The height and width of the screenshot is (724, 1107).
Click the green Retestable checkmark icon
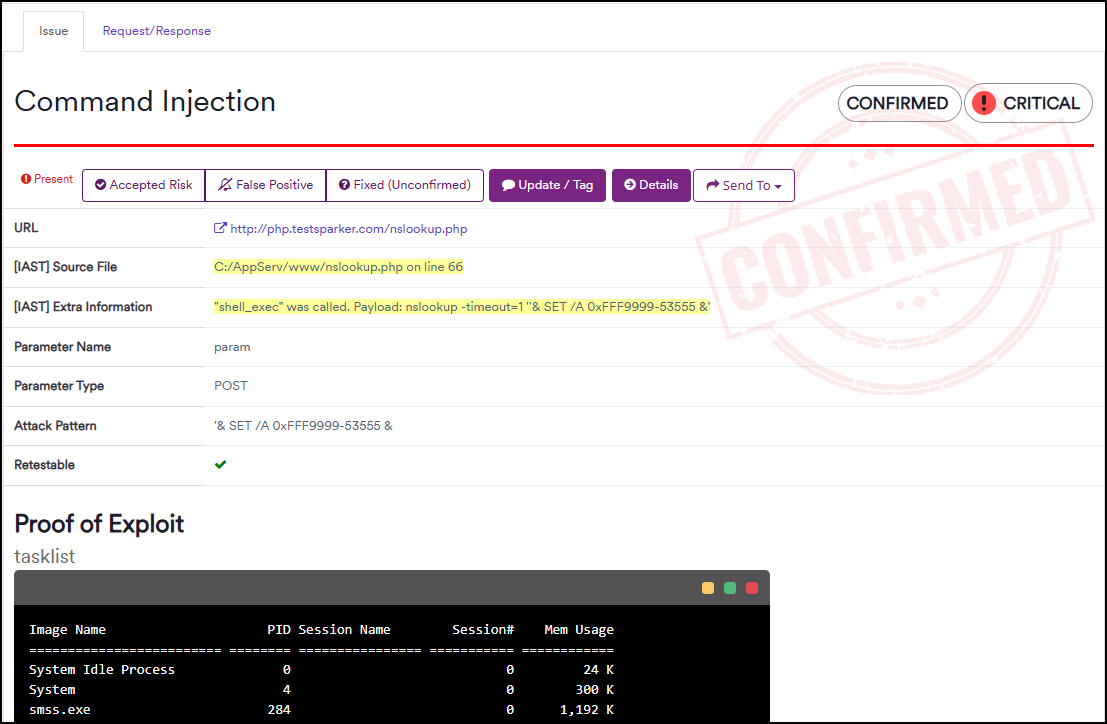pos(220,464)
